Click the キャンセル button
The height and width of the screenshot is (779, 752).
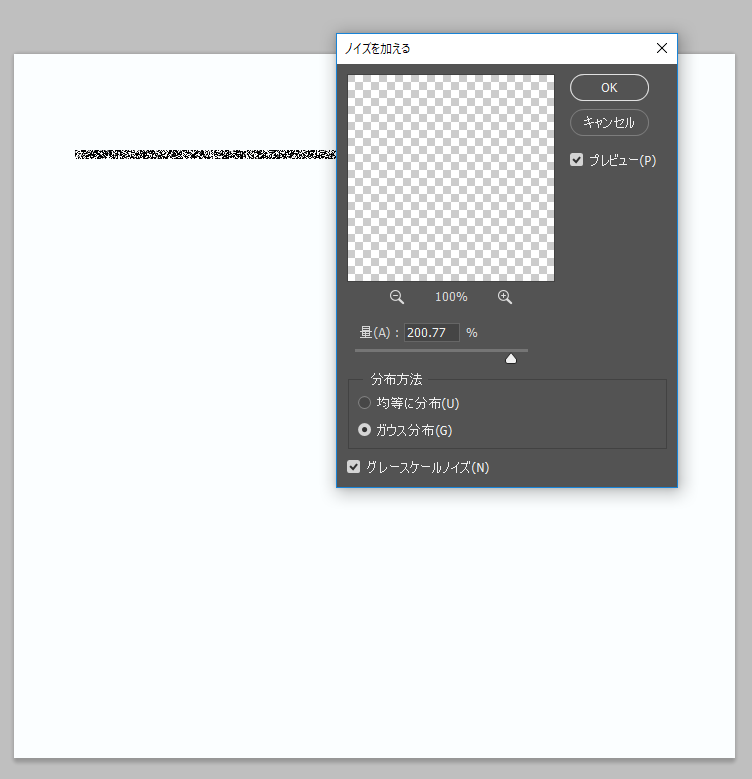click(609, 122)
